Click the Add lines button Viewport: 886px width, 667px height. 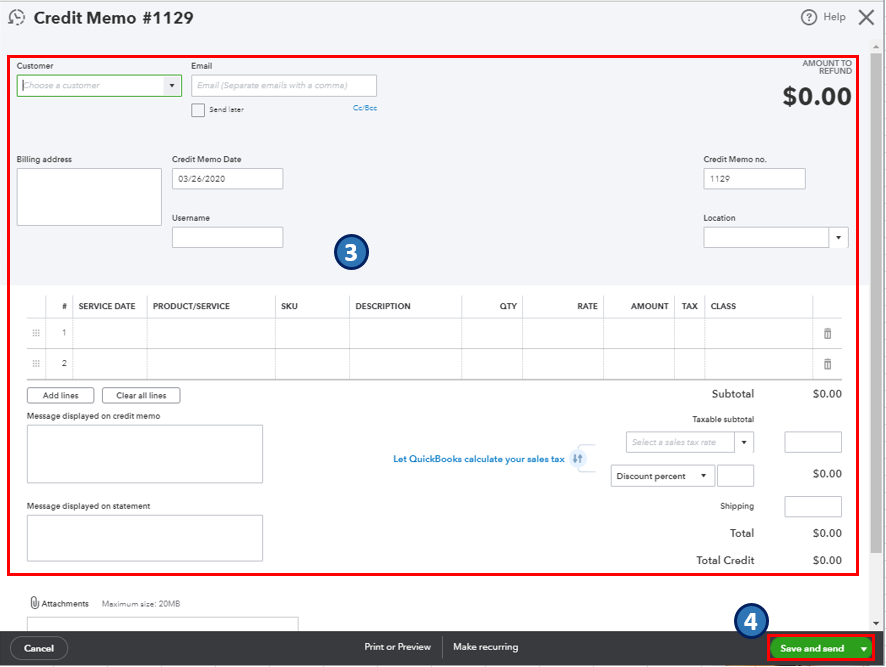click(60, 395)
